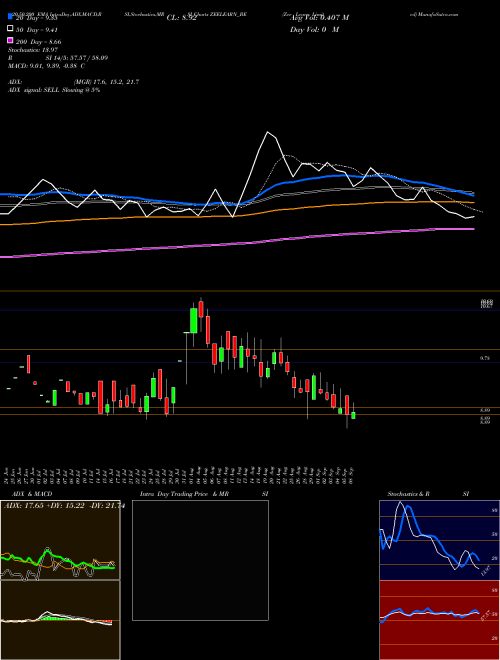Click the 'ADX signal: SELL' text
500x660 pixels.
[x=34, y=90]
